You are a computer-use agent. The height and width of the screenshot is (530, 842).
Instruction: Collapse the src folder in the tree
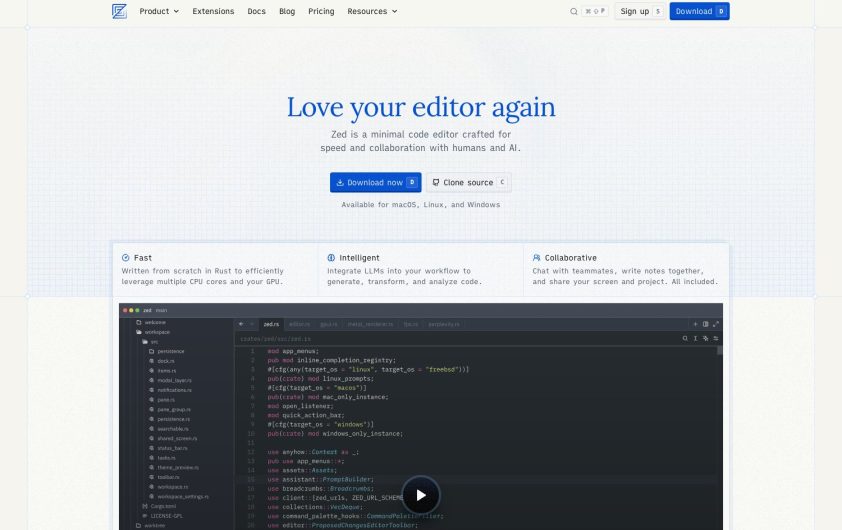150,342
